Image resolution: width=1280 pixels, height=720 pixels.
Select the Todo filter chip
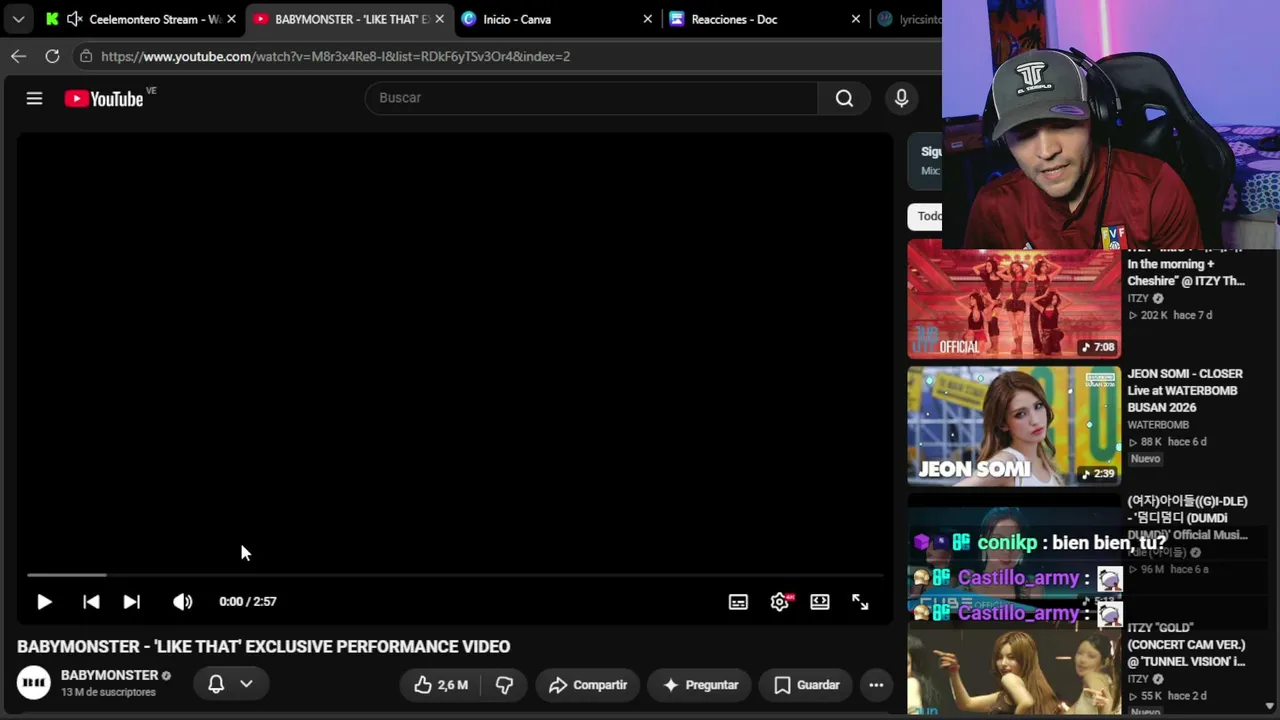coord(925,216)
